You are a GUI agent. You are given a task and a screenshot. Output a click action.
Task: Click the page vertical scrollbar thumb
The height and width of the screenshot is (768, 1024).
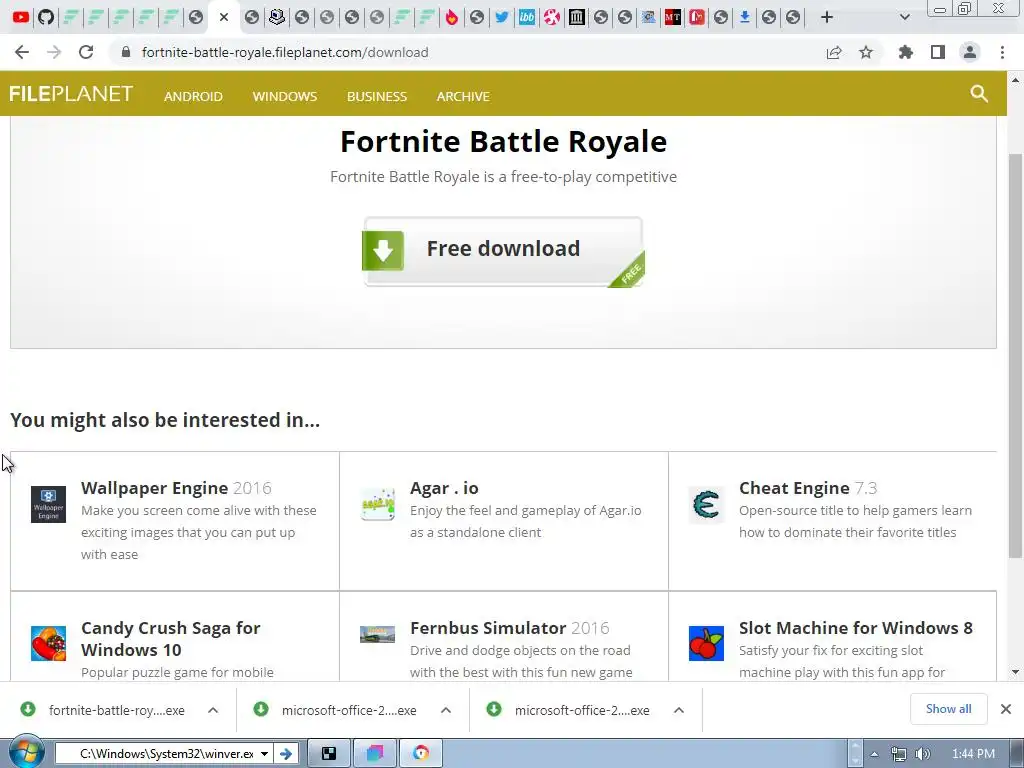pyautogui.click(x=1015, y=356)
